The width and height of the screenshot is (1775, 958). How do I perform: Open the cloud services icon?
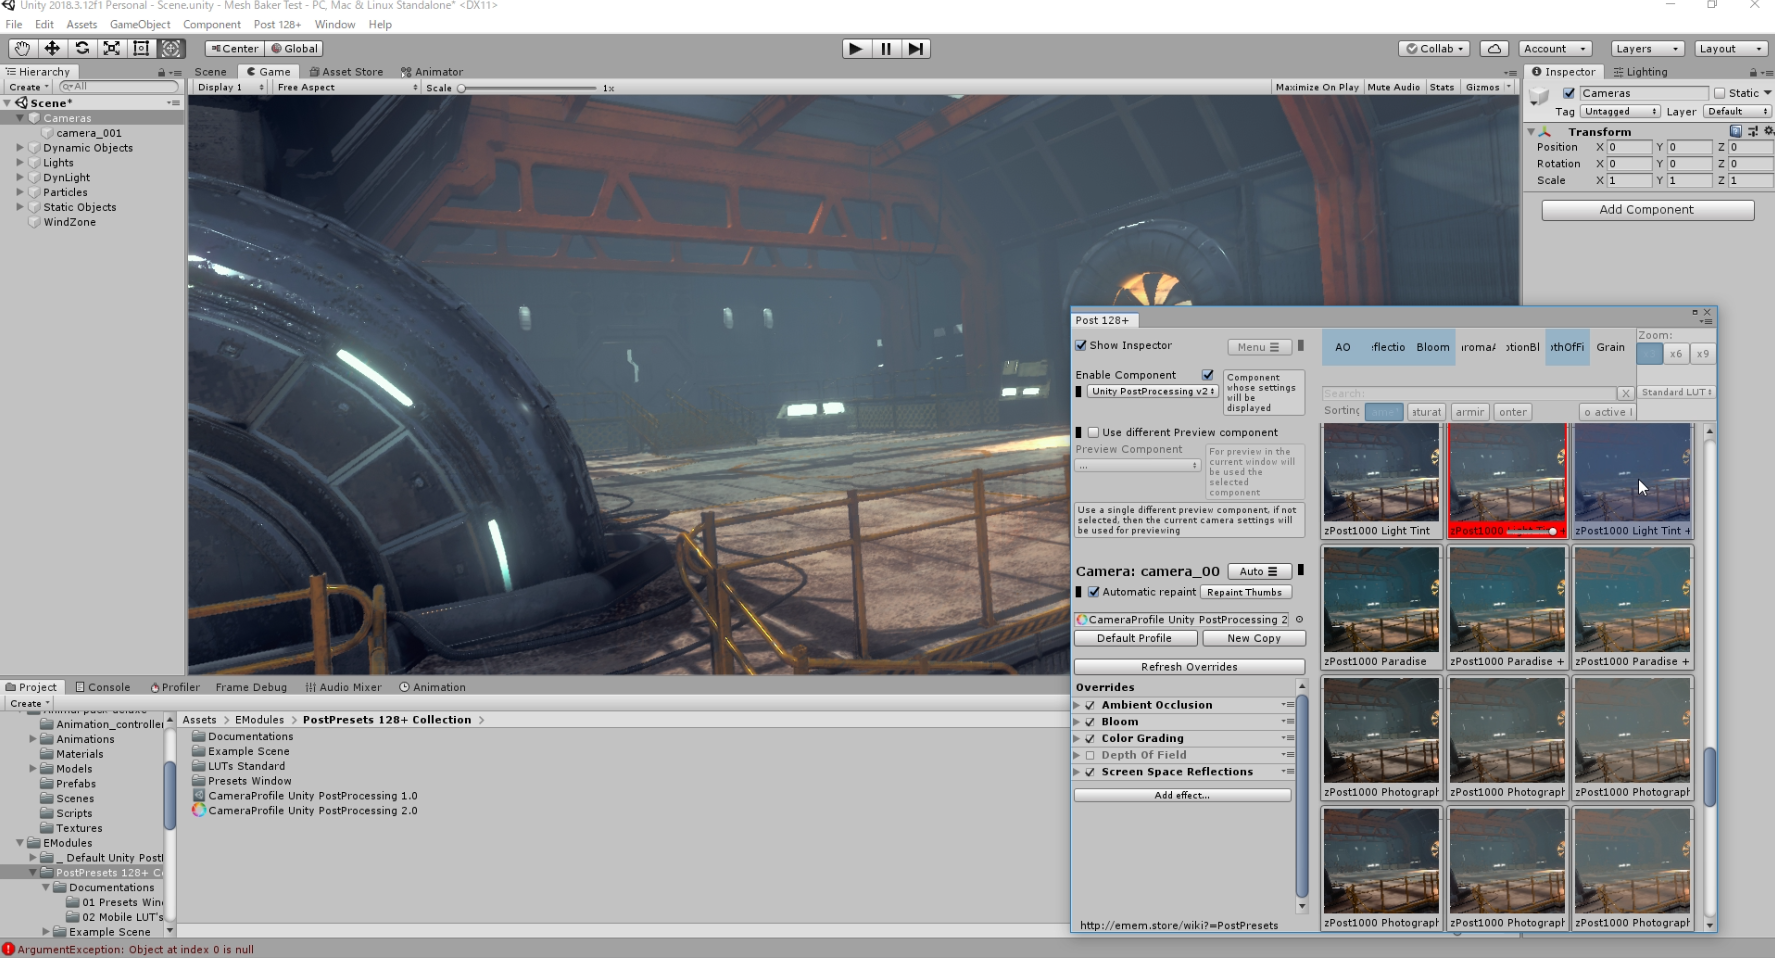click(x=1494, y=48)
